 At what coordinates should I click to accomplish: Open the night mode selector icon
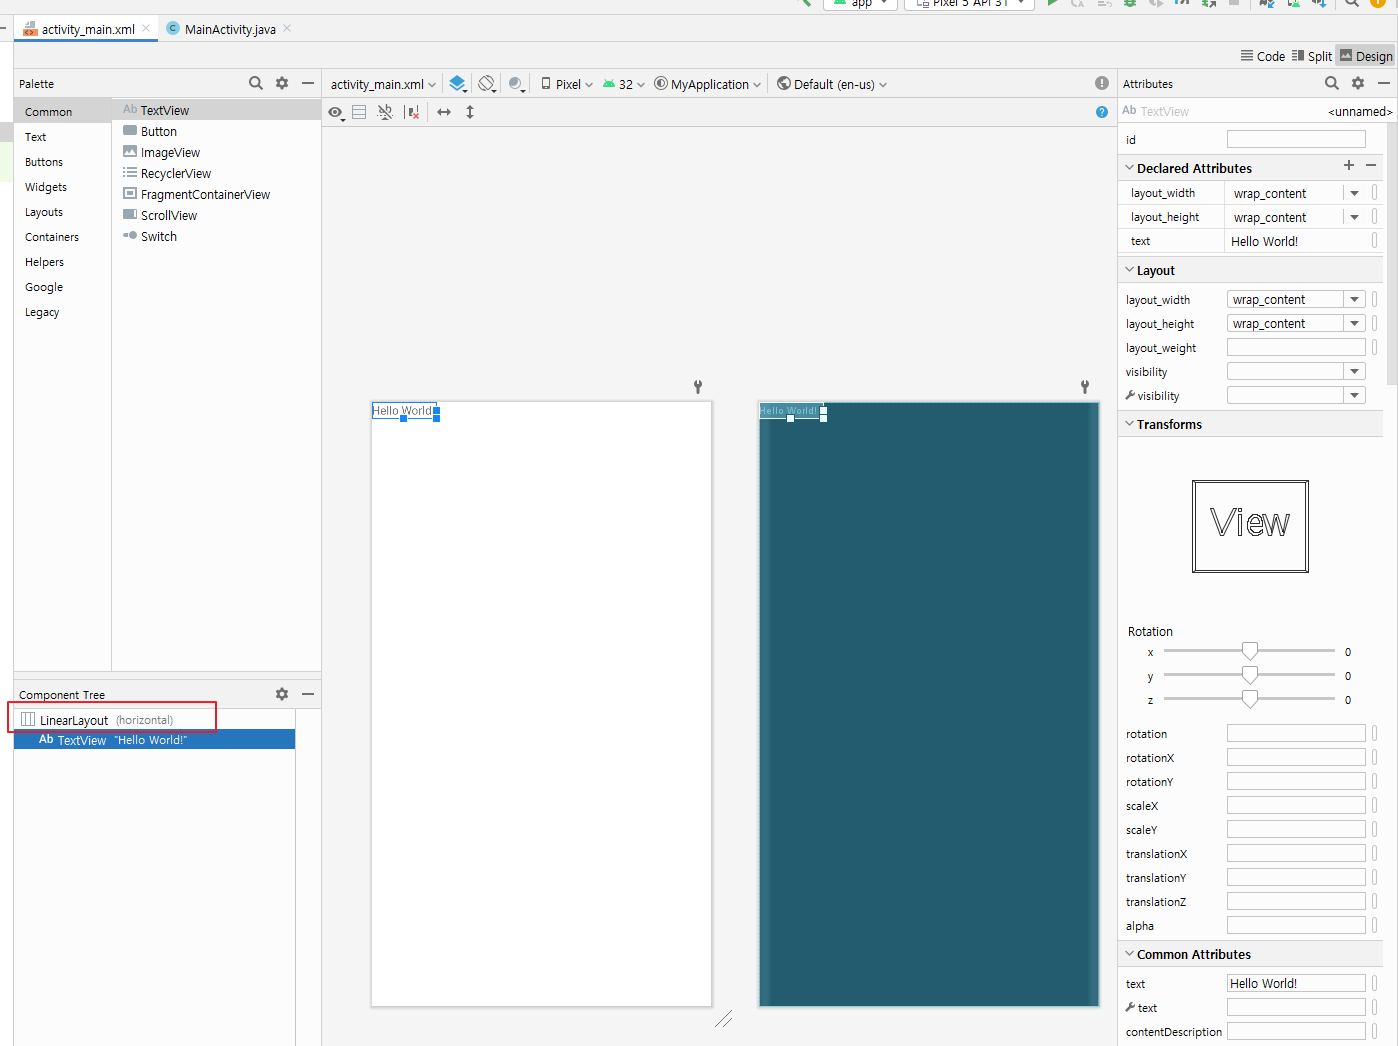(x=516, y=84)
